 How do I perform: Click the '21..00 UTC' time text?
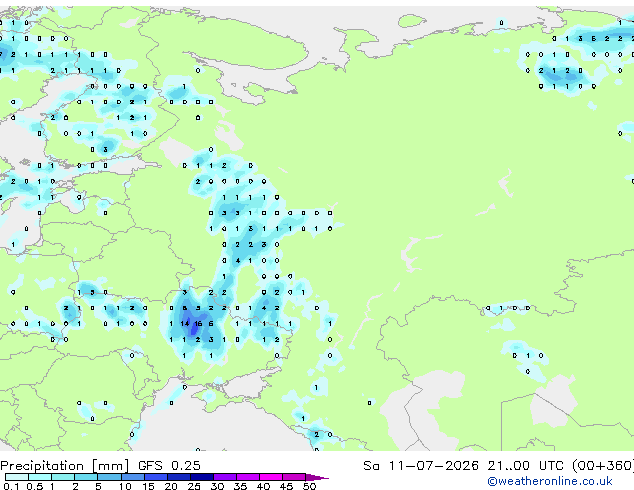click(525, 466)
